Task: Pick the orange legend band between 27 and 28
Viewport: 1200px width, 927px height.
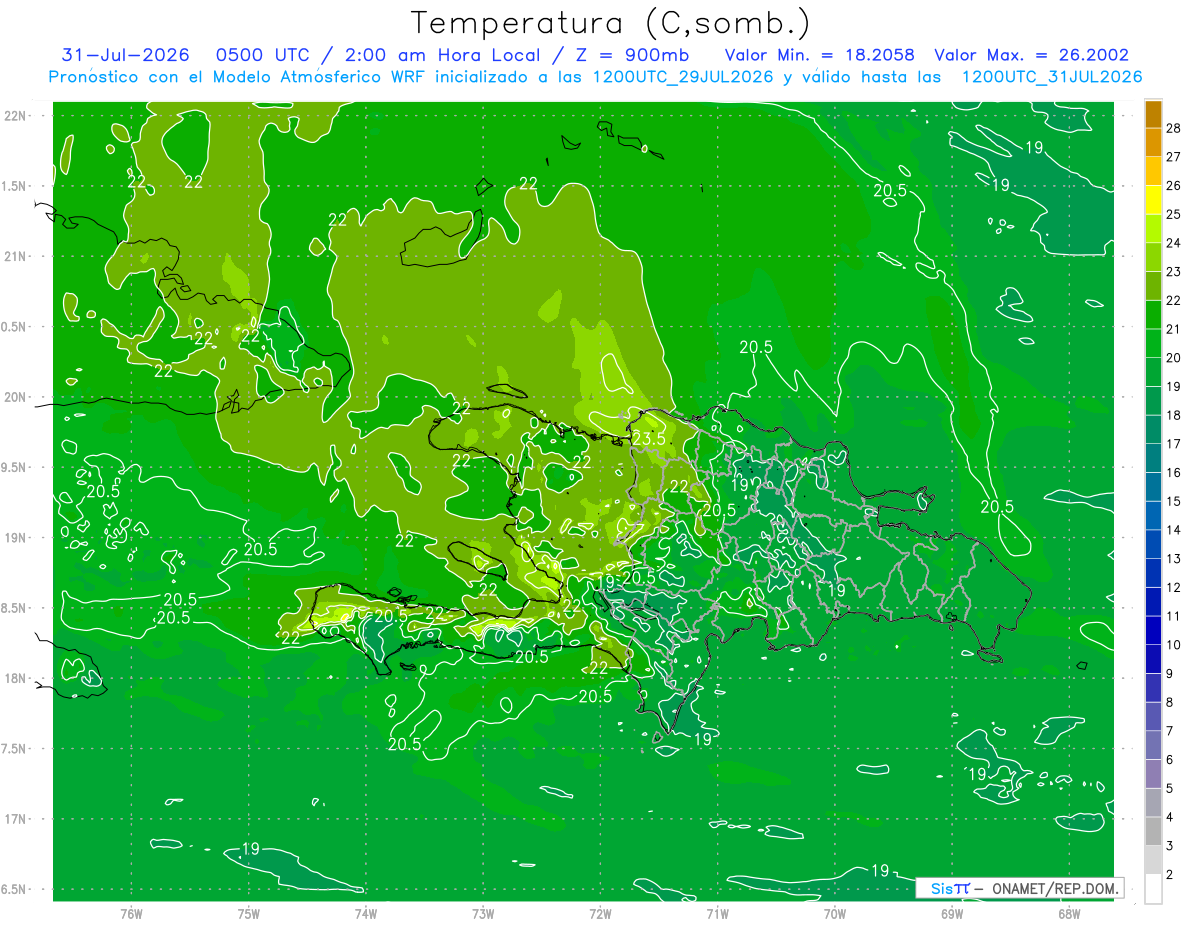Action: (x=1153, y=142)
